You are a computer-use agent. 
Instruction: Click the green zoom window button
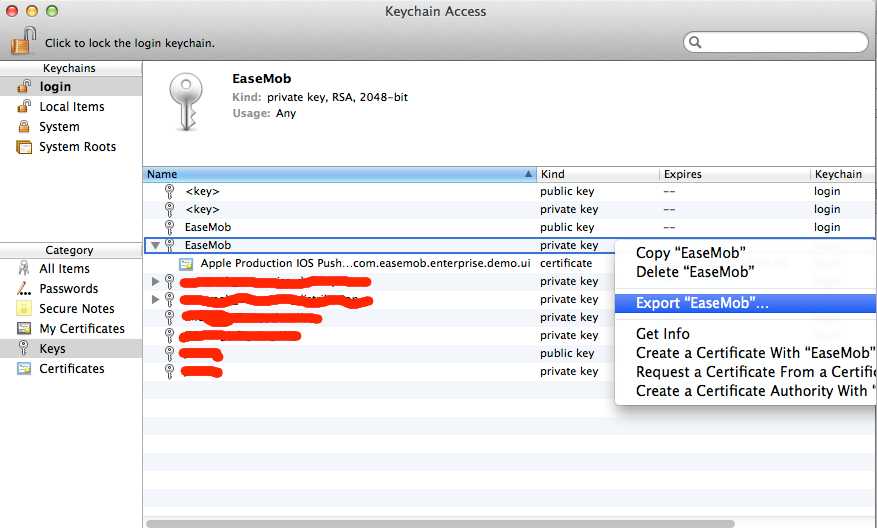pyautogui.click(x=52, y=11)
